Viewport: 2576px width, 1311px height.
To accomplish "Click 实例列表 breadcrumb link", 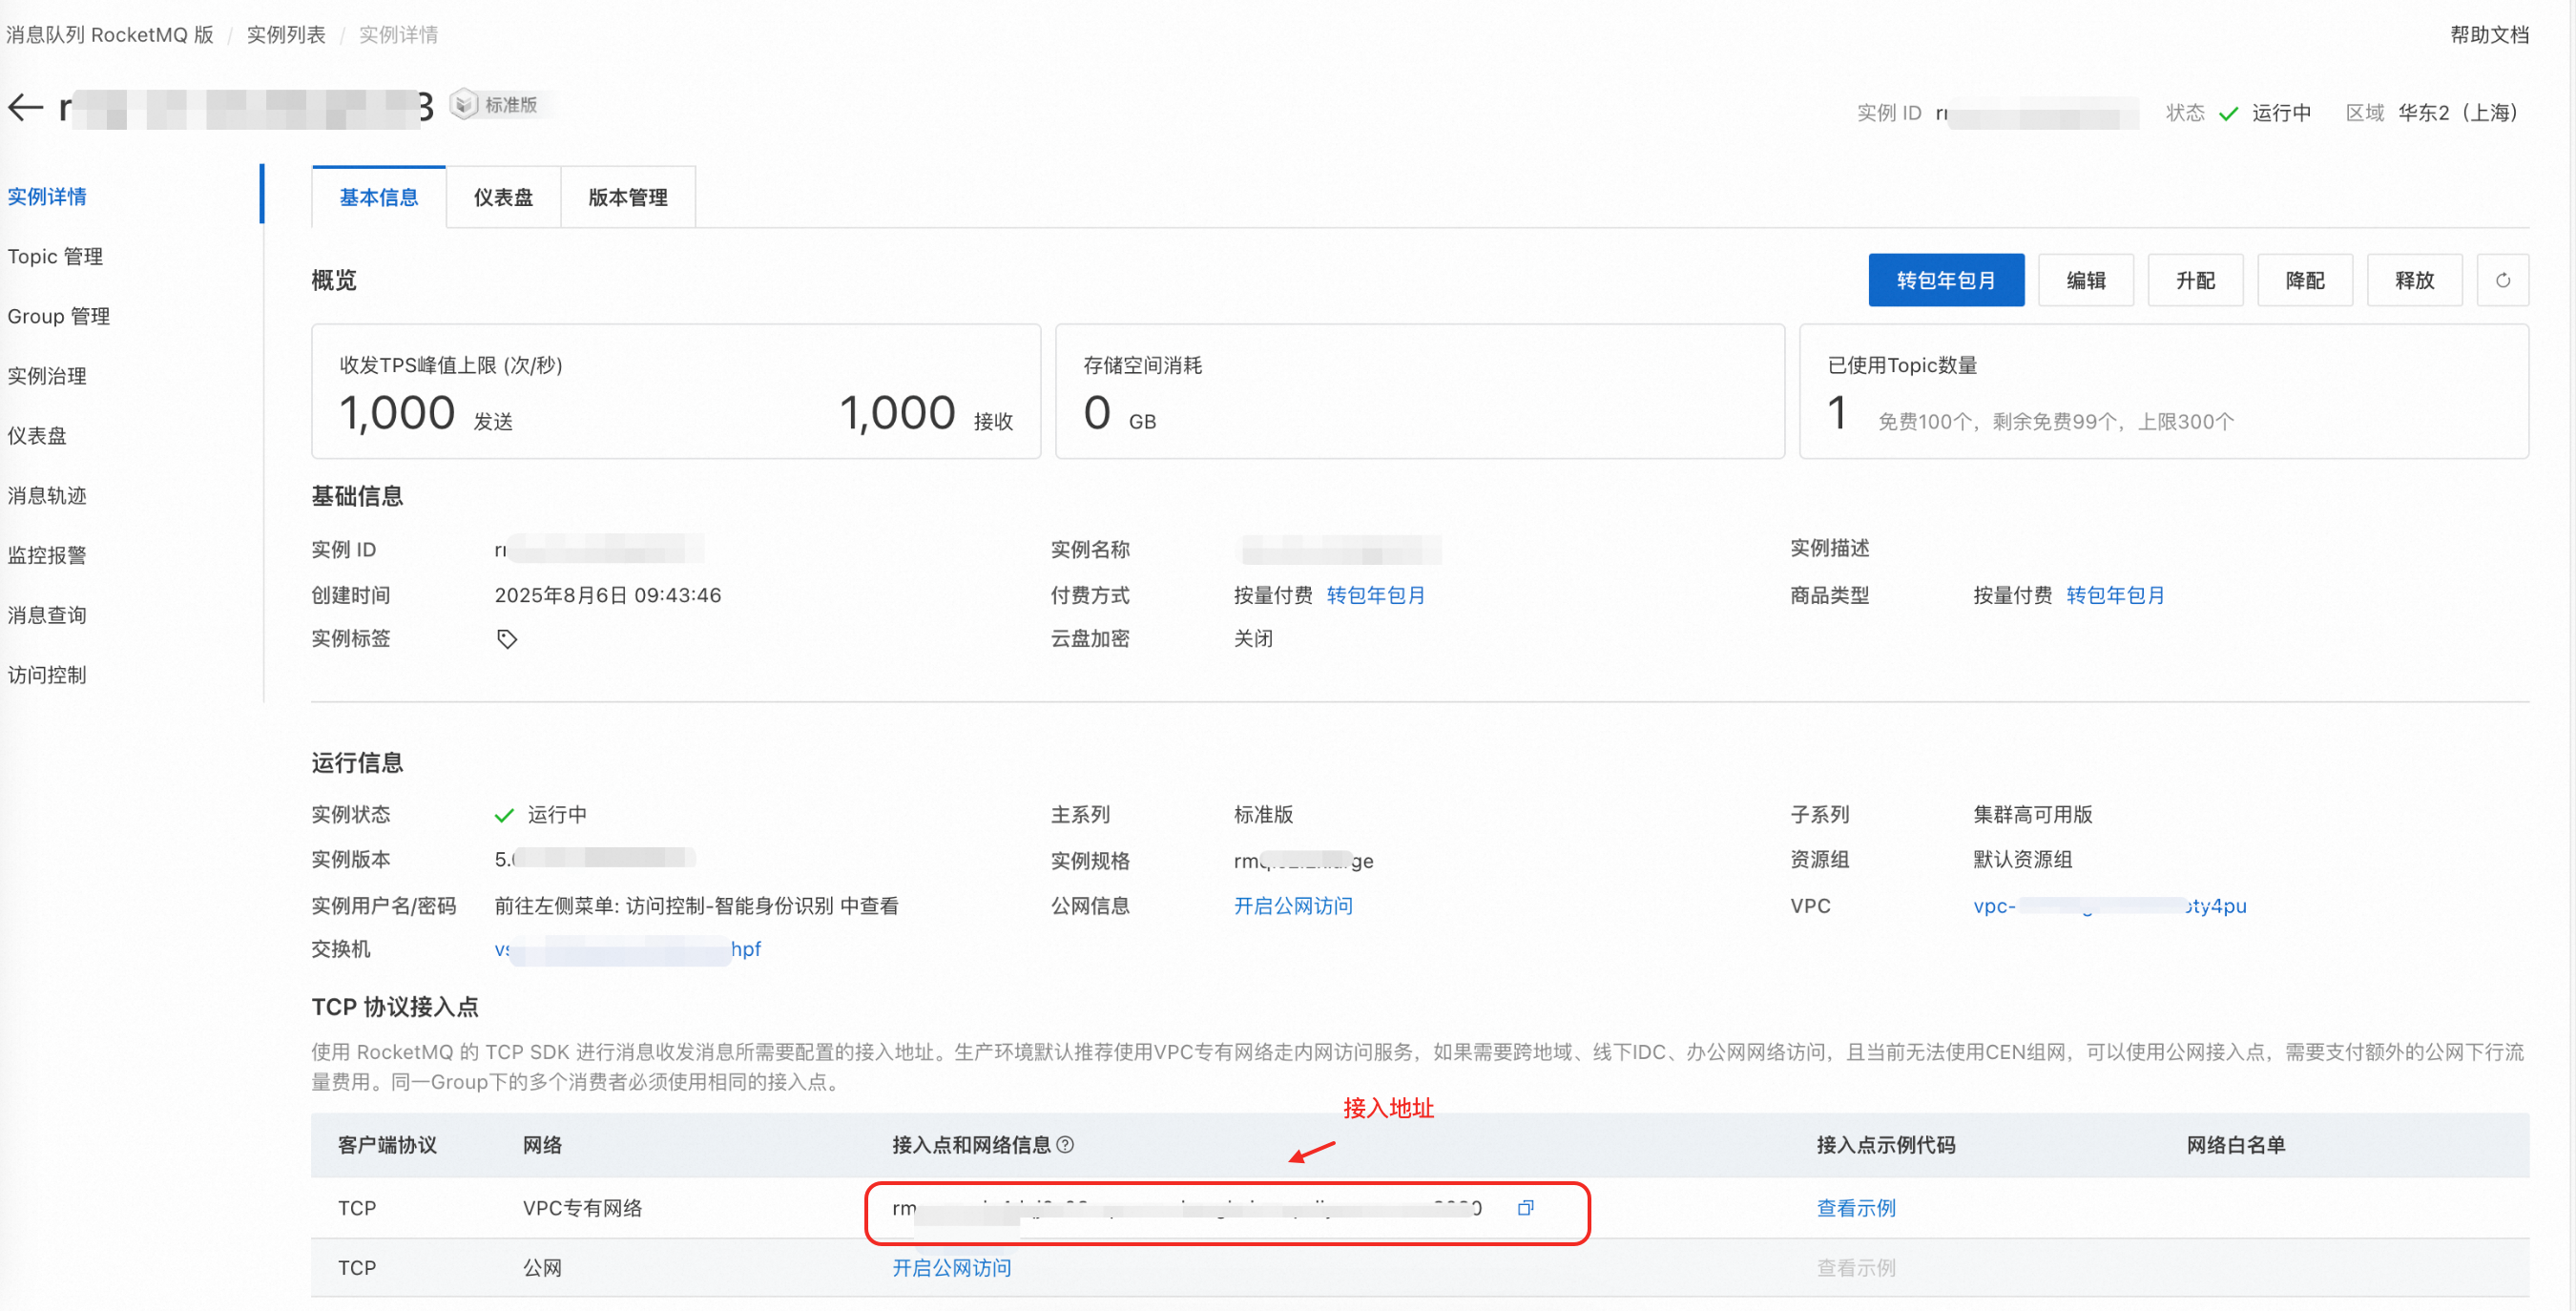I will tap(286, 35).
